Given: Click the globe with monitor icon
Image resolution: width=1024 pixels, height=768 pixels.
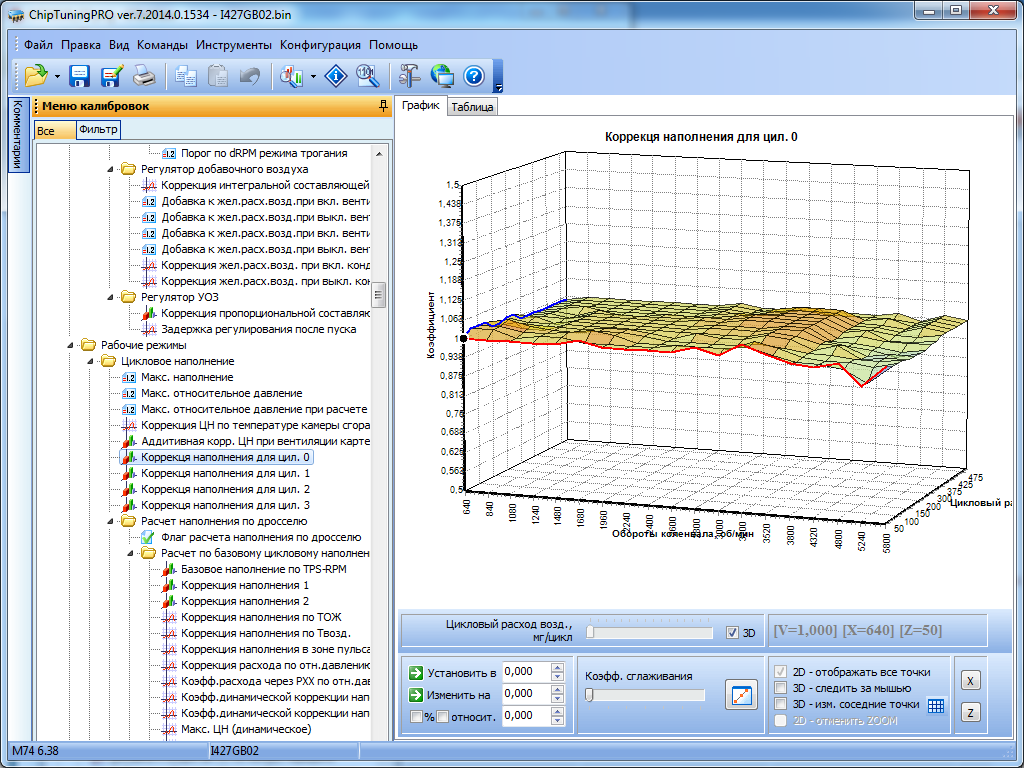Looking at the screenshot, I should (x=442, y=76).
